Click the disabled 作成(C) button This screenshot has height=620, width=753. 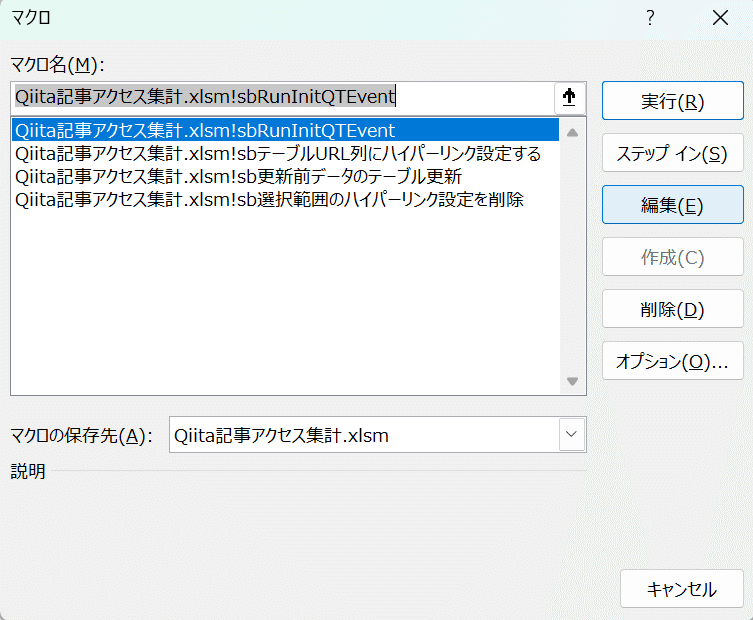coord(672,257)
